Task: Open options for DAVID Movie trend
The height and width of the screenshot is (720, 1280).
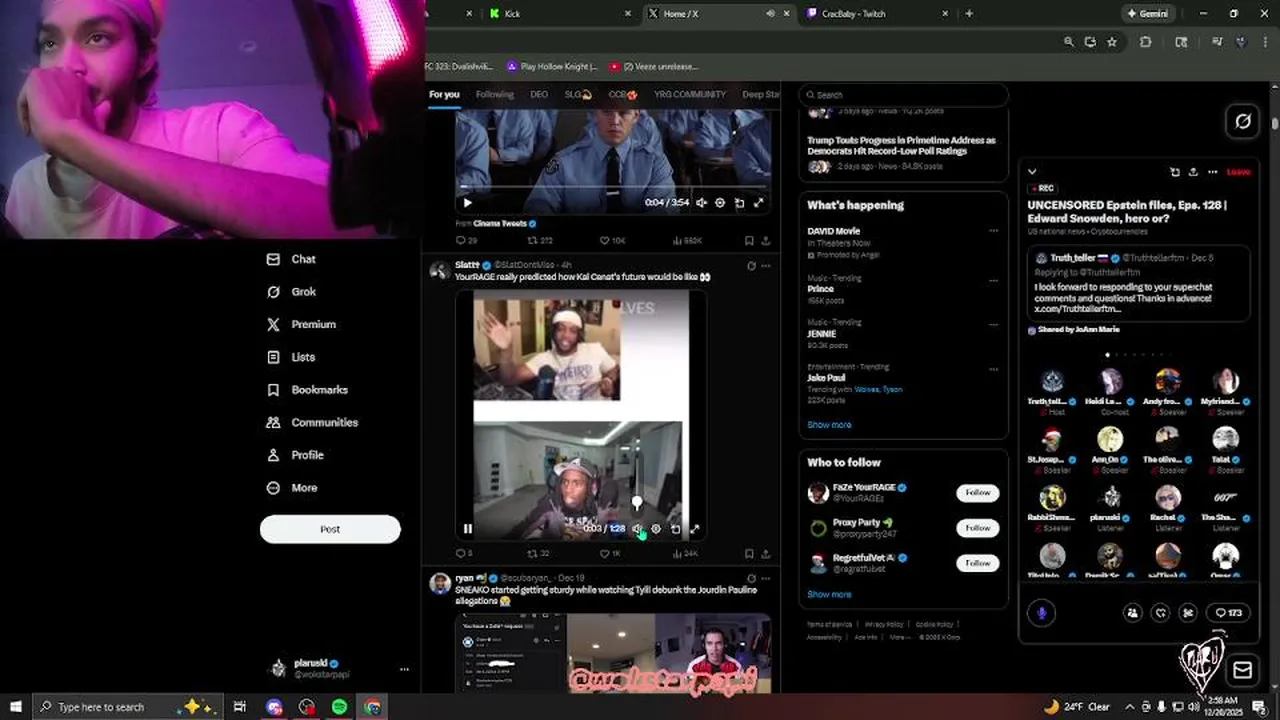Action: 993,231
